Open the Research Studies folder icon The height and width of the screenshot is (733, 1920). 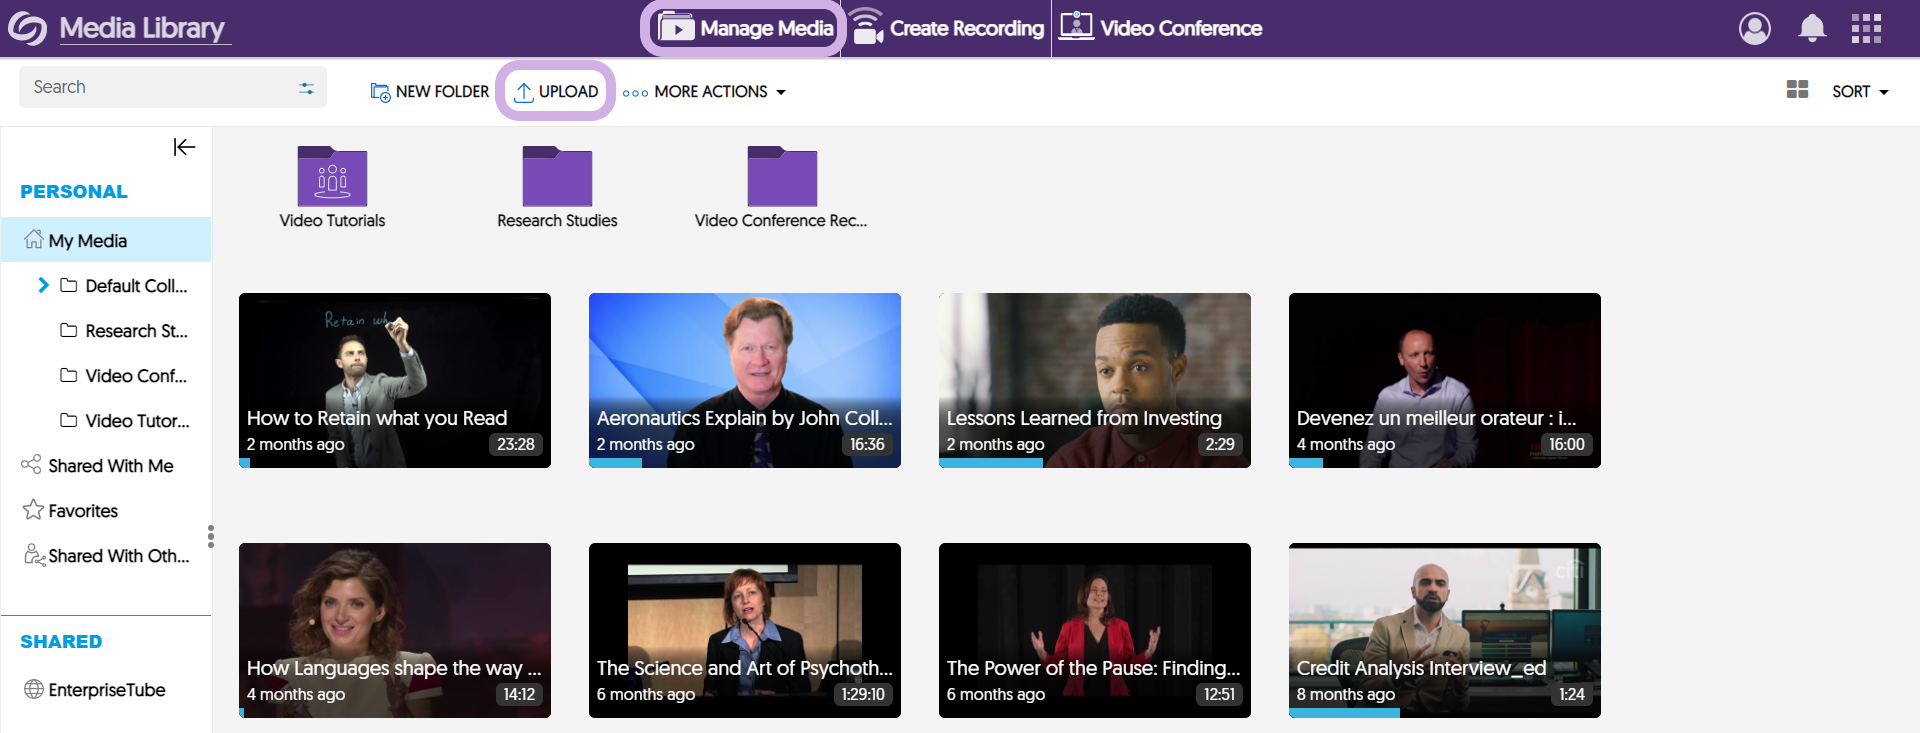557,176
